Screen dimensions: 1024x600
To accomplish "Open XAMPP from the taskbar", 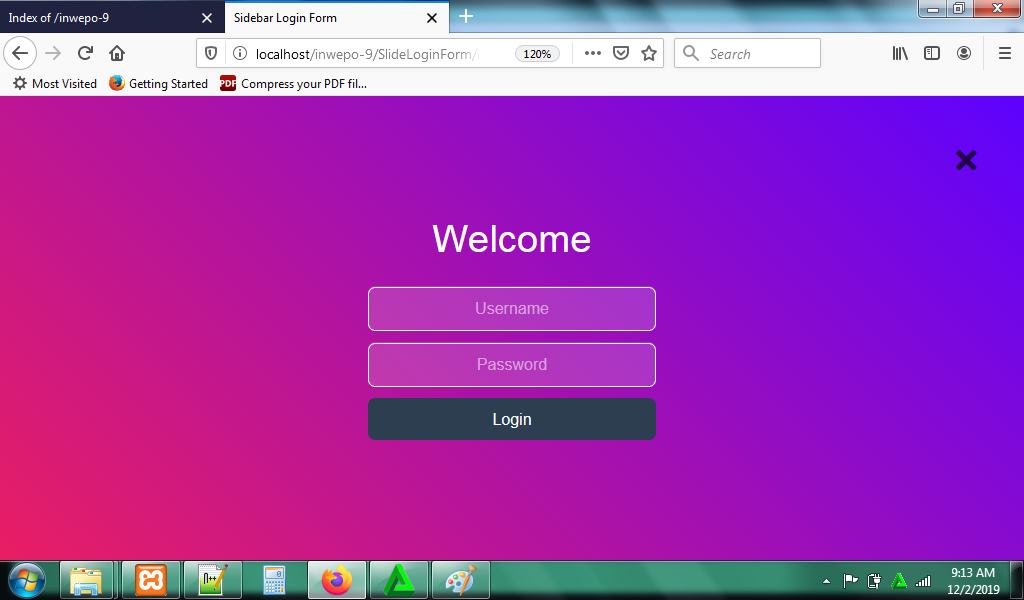I will [151, 580].
